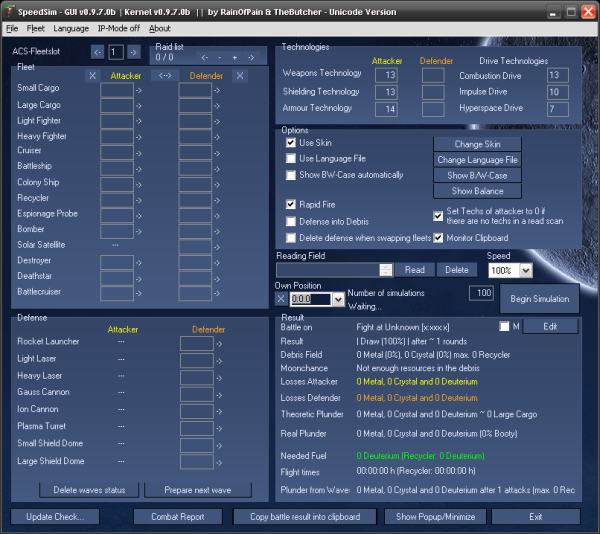Click arrow next to Rocket Launcher defender field
Viewport: 600px width, 534px height.
pyautogui.click(x=219, y=344)
